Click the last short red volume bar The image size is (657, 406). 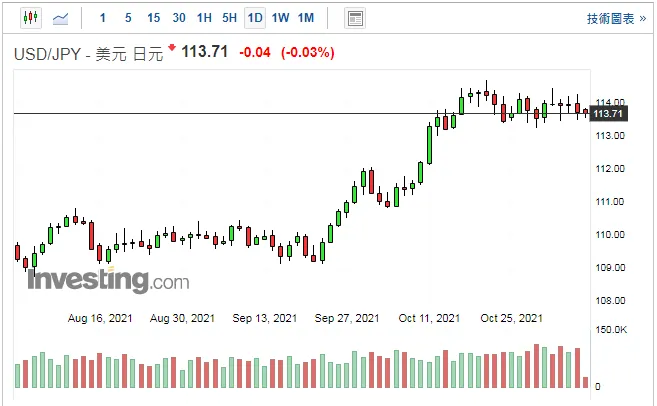[585, 382]
